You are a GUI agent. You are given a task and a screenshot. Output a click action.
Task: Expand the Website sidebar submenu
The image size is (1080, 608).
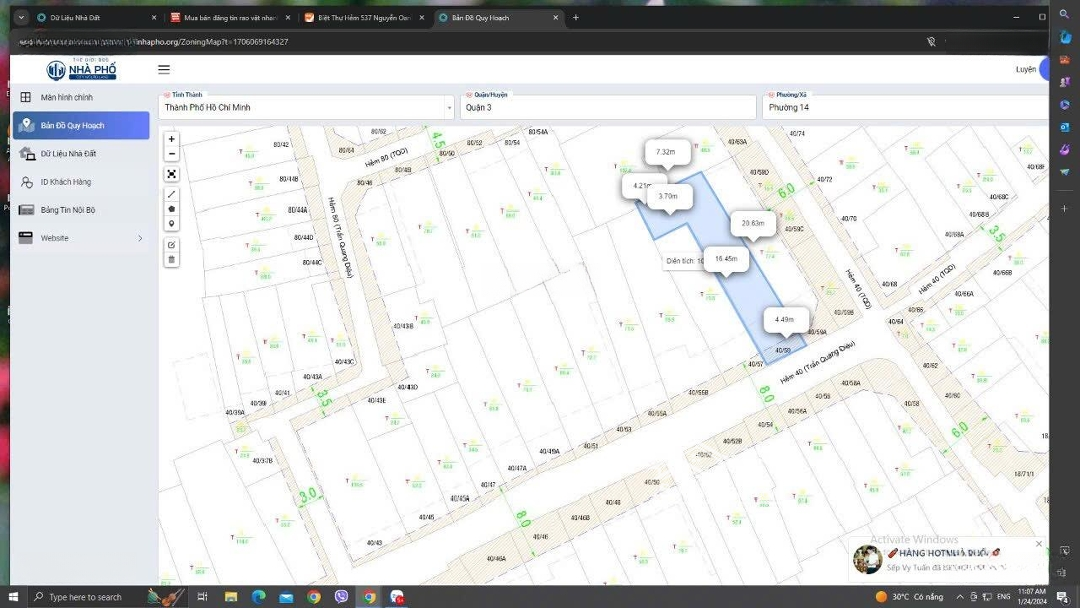point(140,238)
